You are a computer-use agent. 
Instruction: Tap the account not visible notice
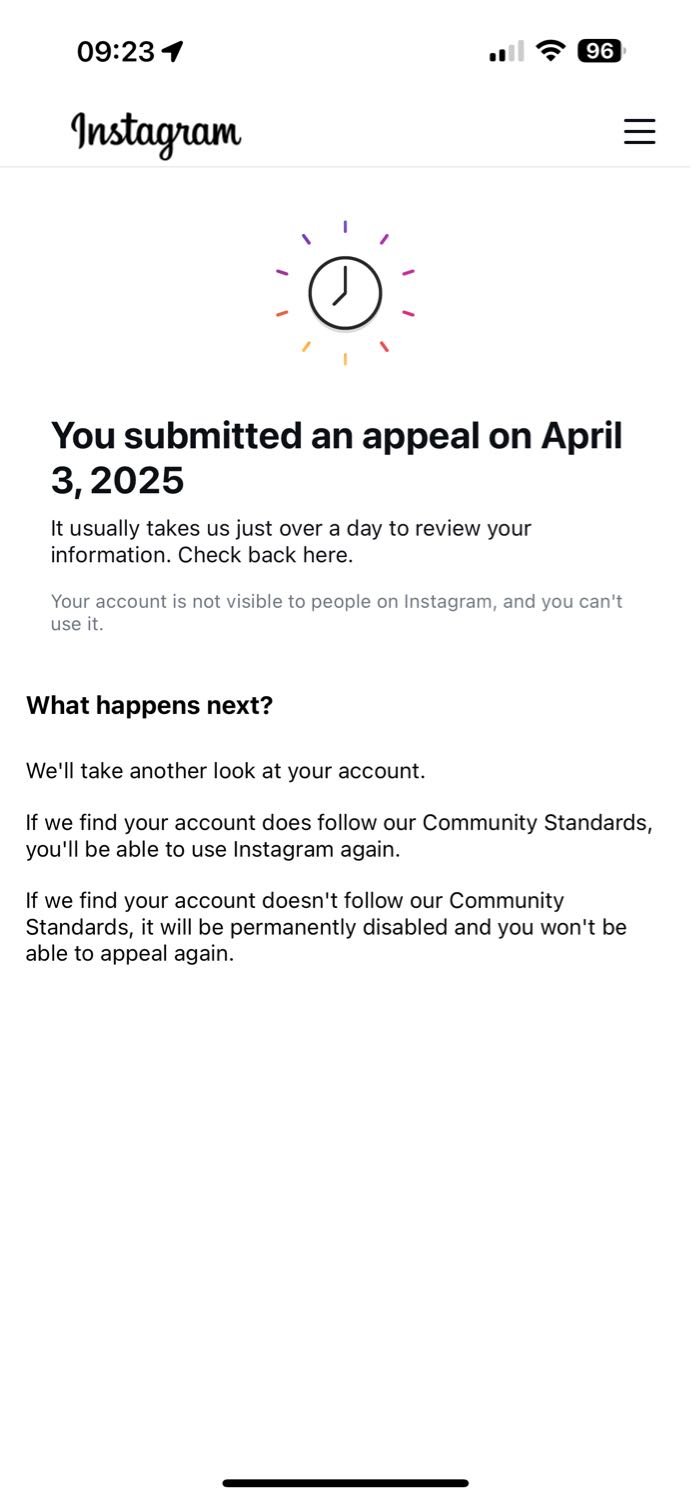point(337,613)
